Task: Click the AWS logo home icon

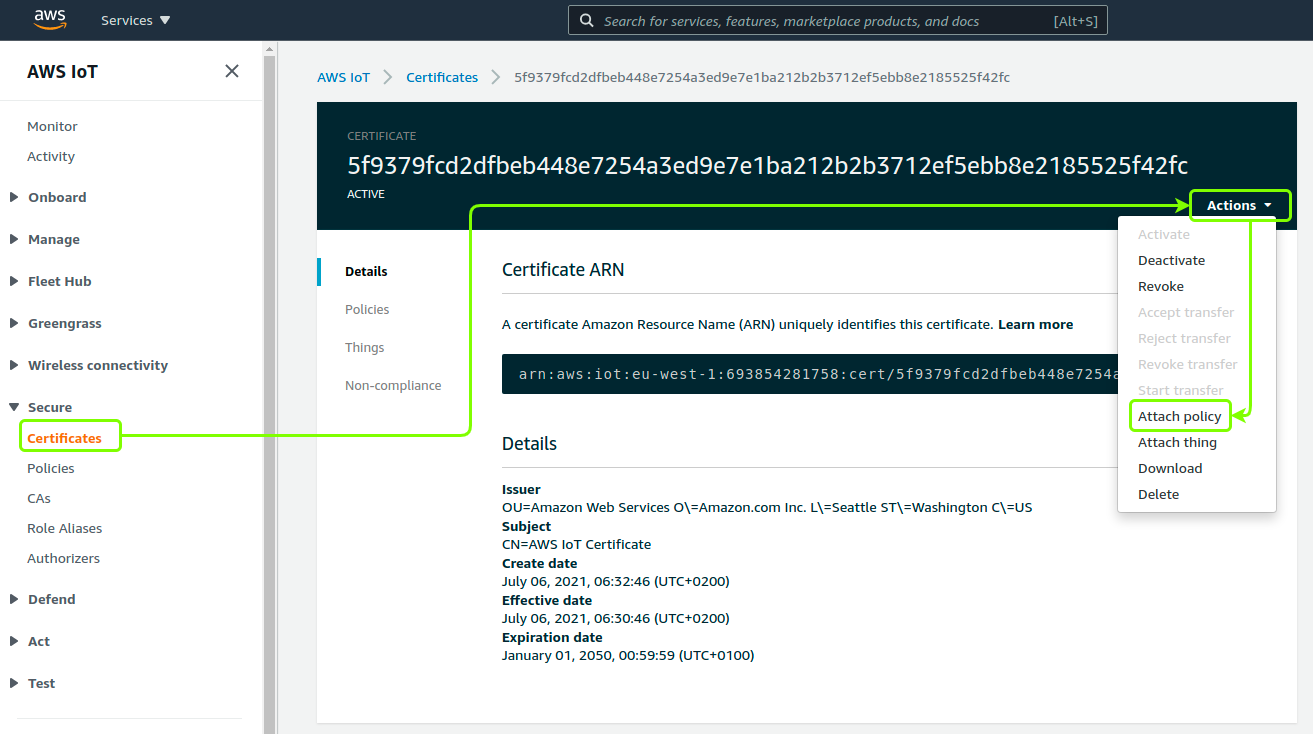Action: coord(50,19)
